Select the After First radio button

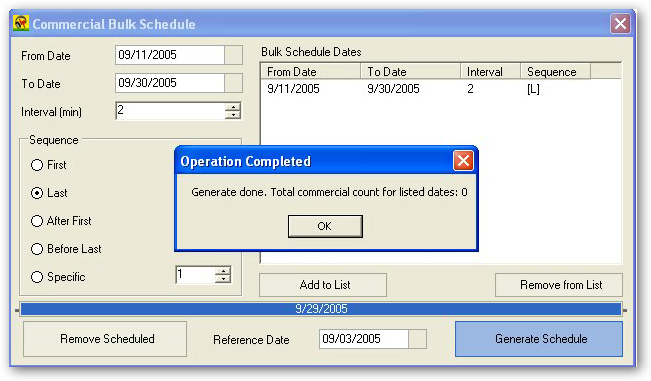click(x=37, y=221)
